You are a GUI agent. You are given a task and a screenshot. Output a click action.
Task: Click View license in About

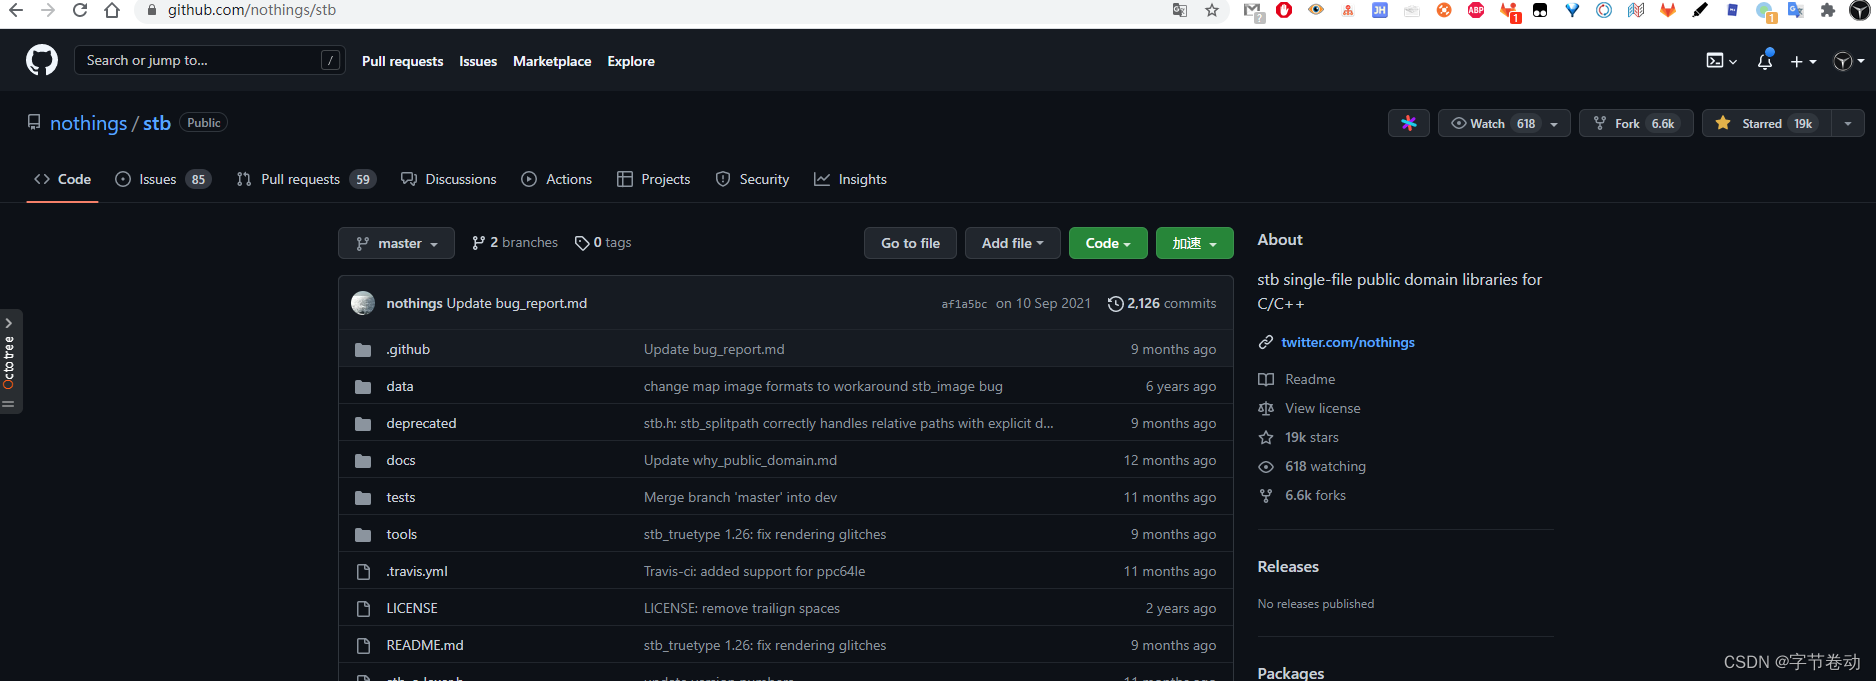1322,408
